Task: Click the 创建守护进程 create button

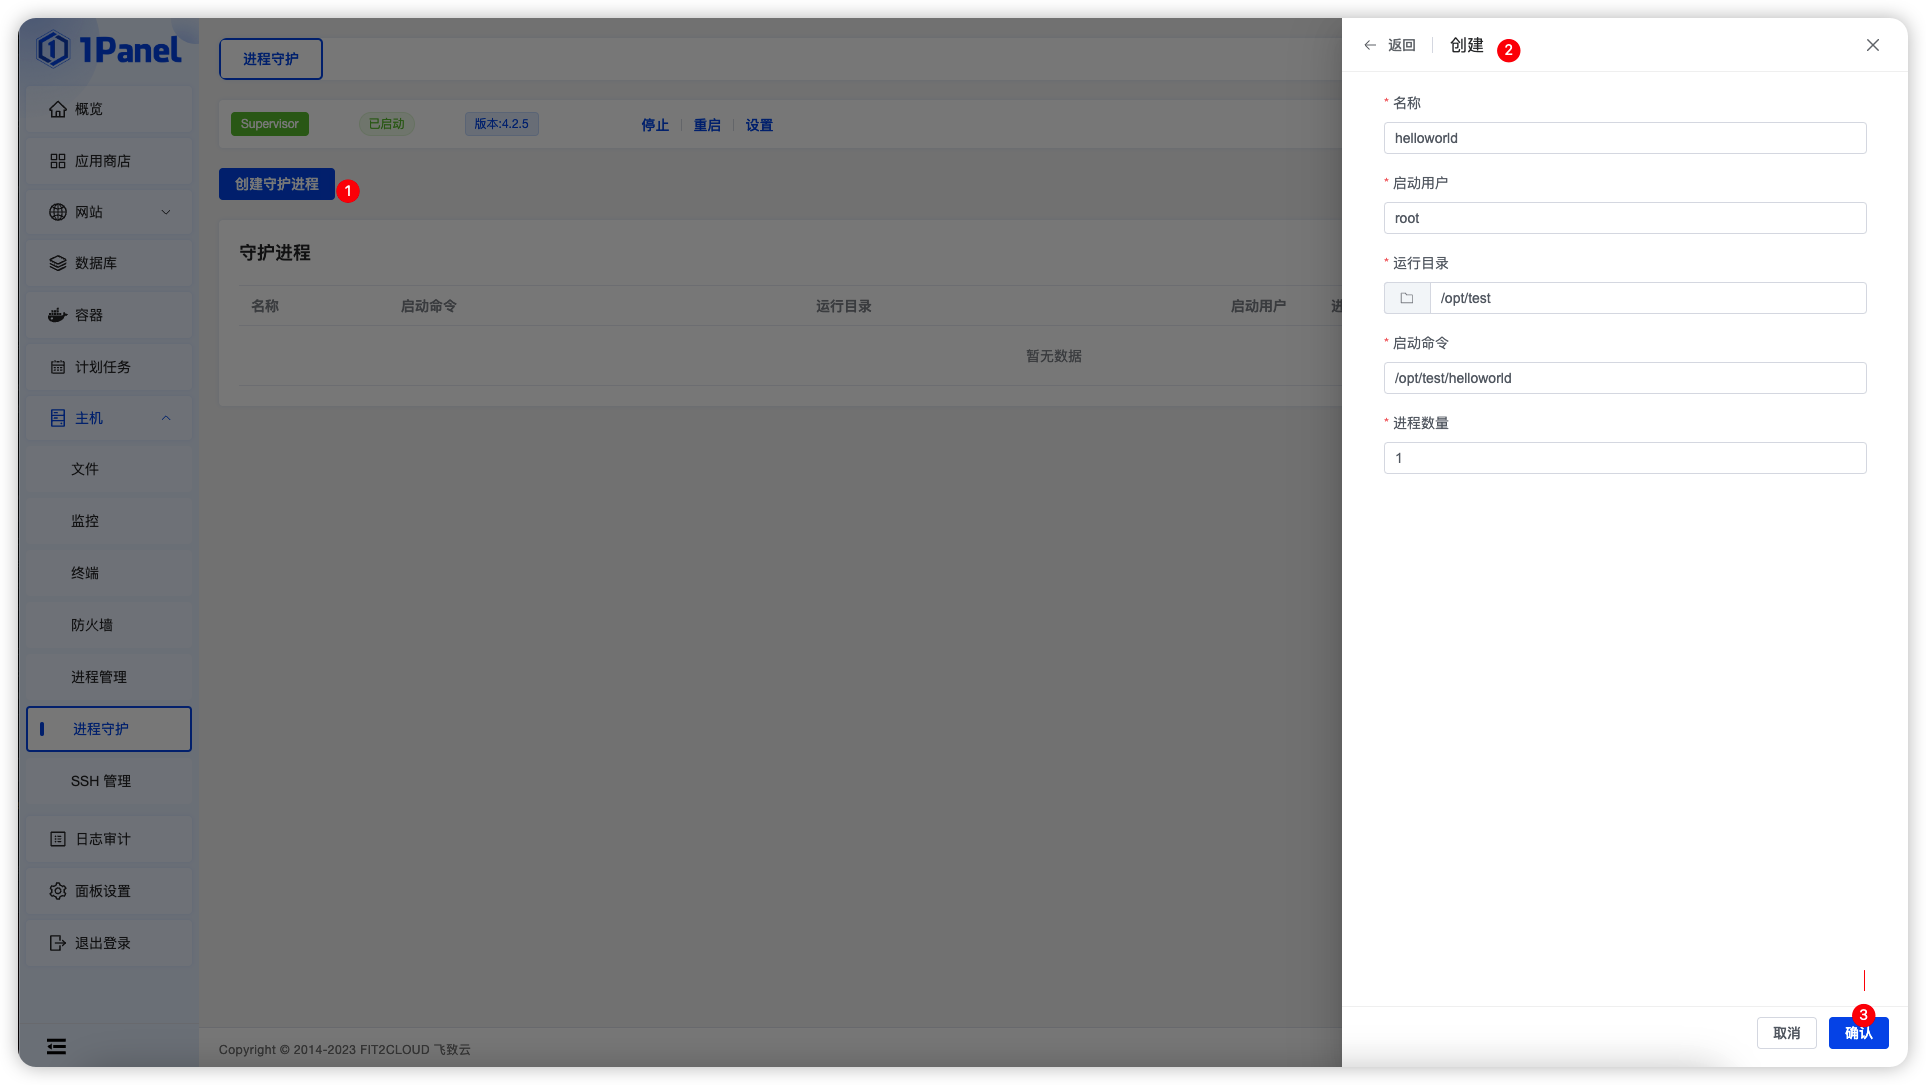Action: coord(276,184)
